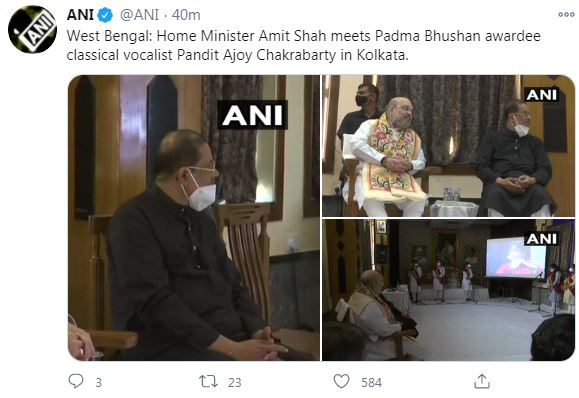
Task: Retweet the post using the arrows icon
Action: point(208,381)
